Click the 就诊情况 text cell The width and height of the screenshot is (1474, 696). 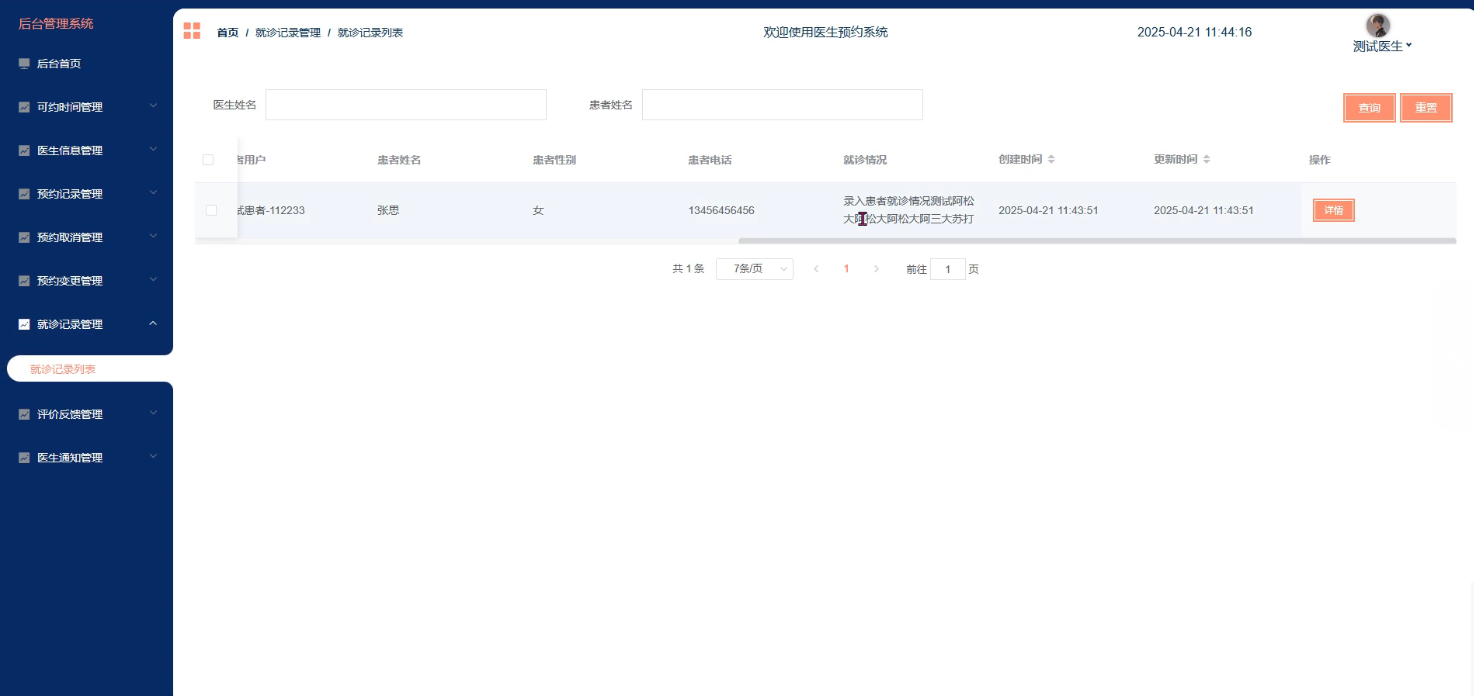(x=909, y=210)
